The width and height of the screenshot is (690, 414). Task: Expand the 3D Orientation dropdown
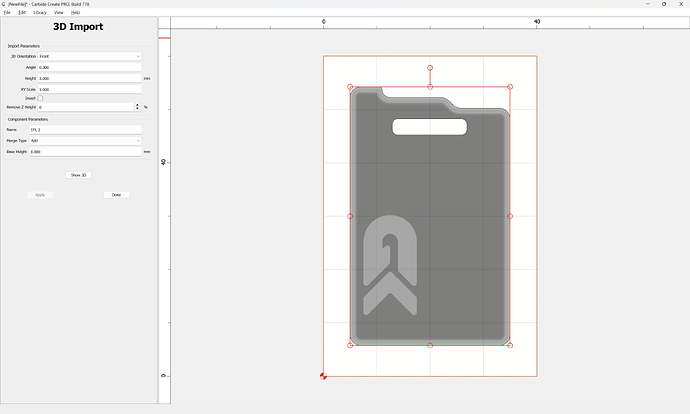pyautogui.click(x=90, y=56)
